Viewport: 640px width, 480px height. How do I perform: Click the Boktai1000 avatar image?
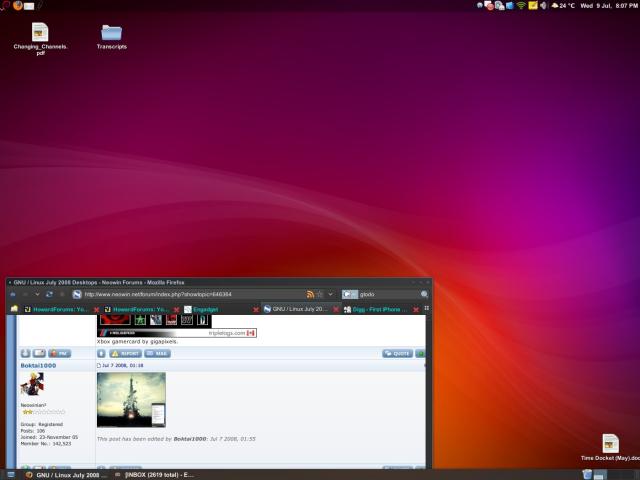point(32,384)
